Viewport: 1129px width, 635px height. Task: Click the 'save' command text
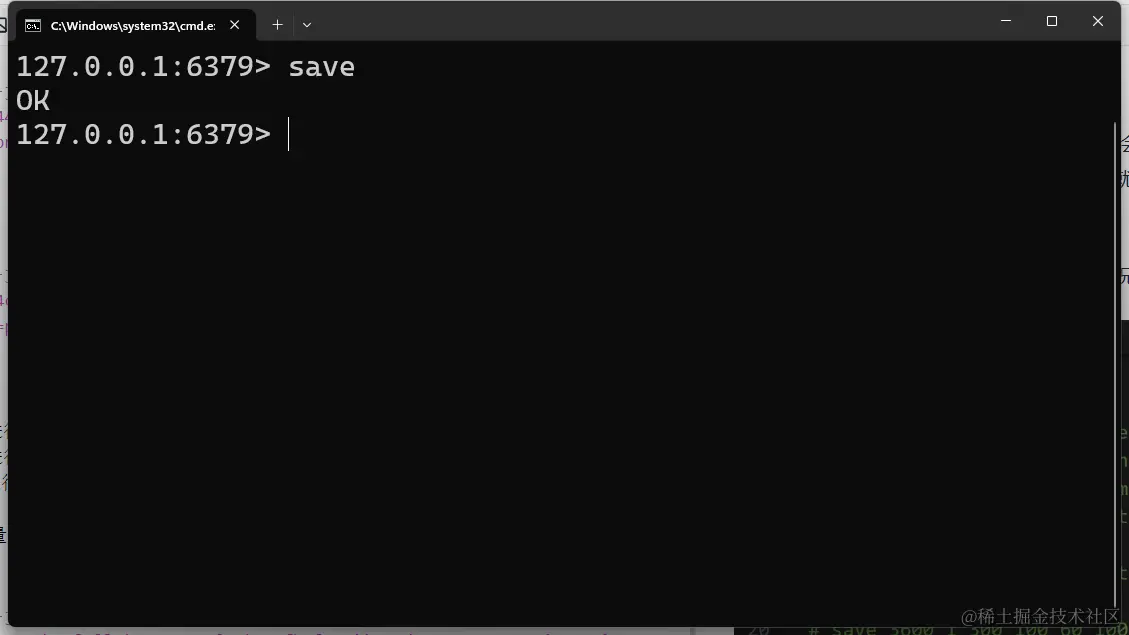tap(321, 67)
